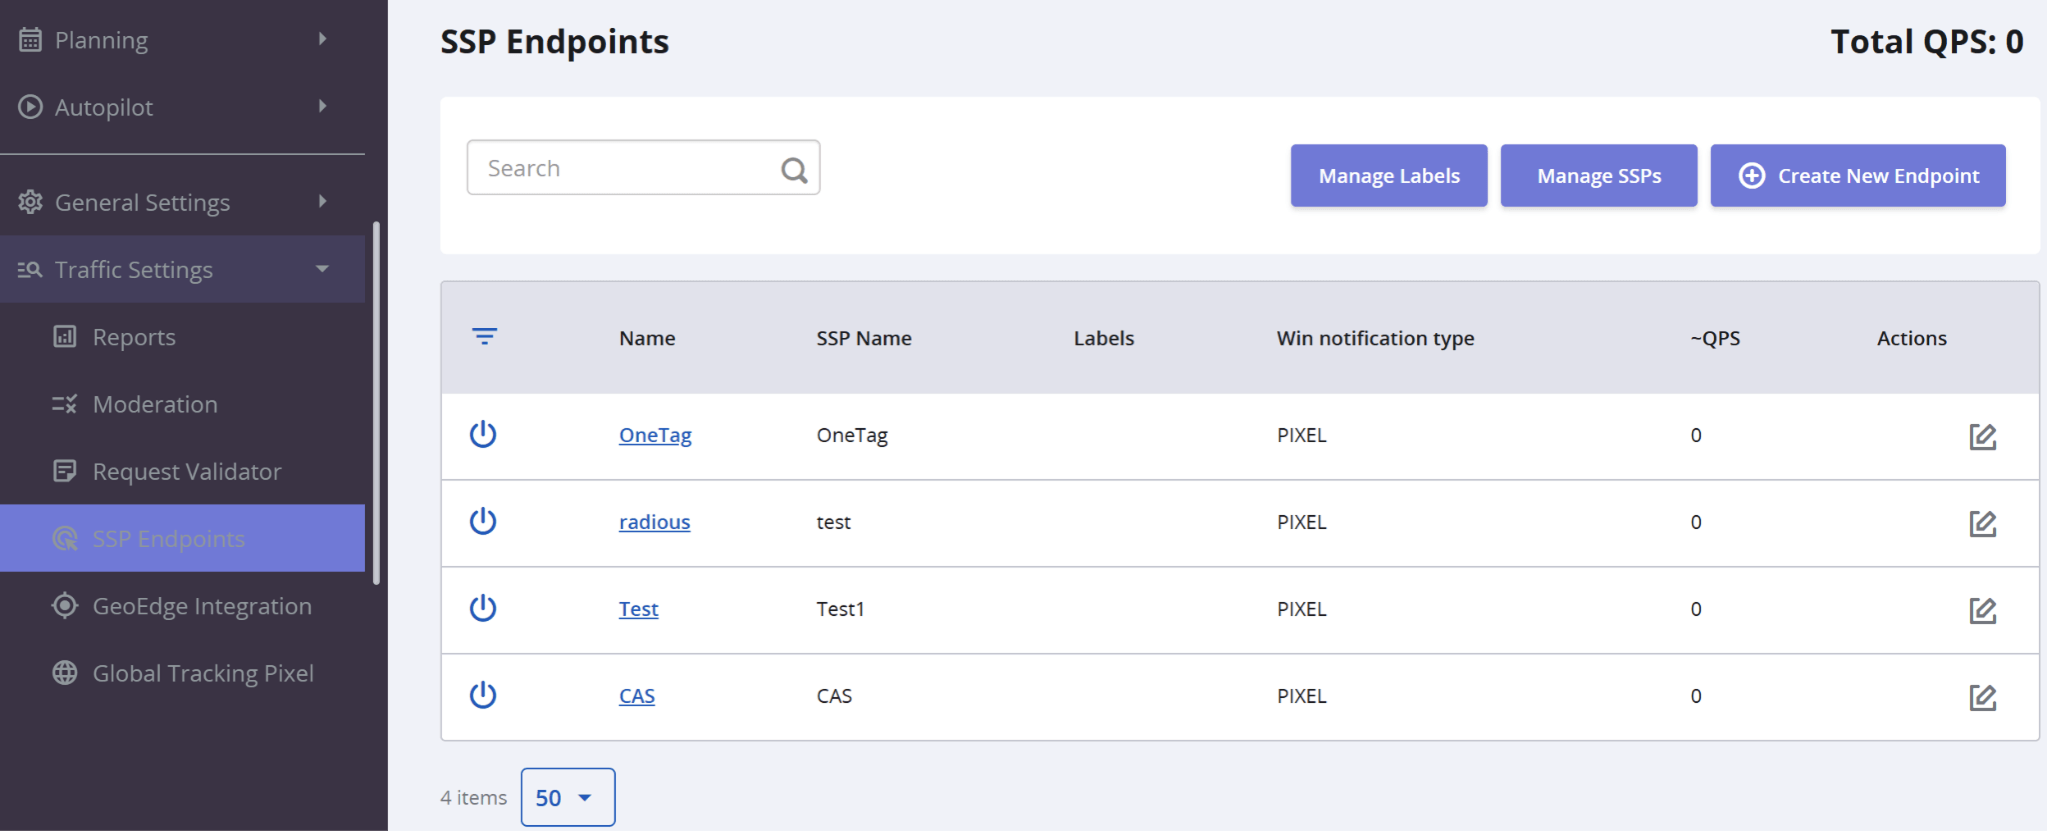
Task: Edit the radious endpoint
Action: (1982, 524)
